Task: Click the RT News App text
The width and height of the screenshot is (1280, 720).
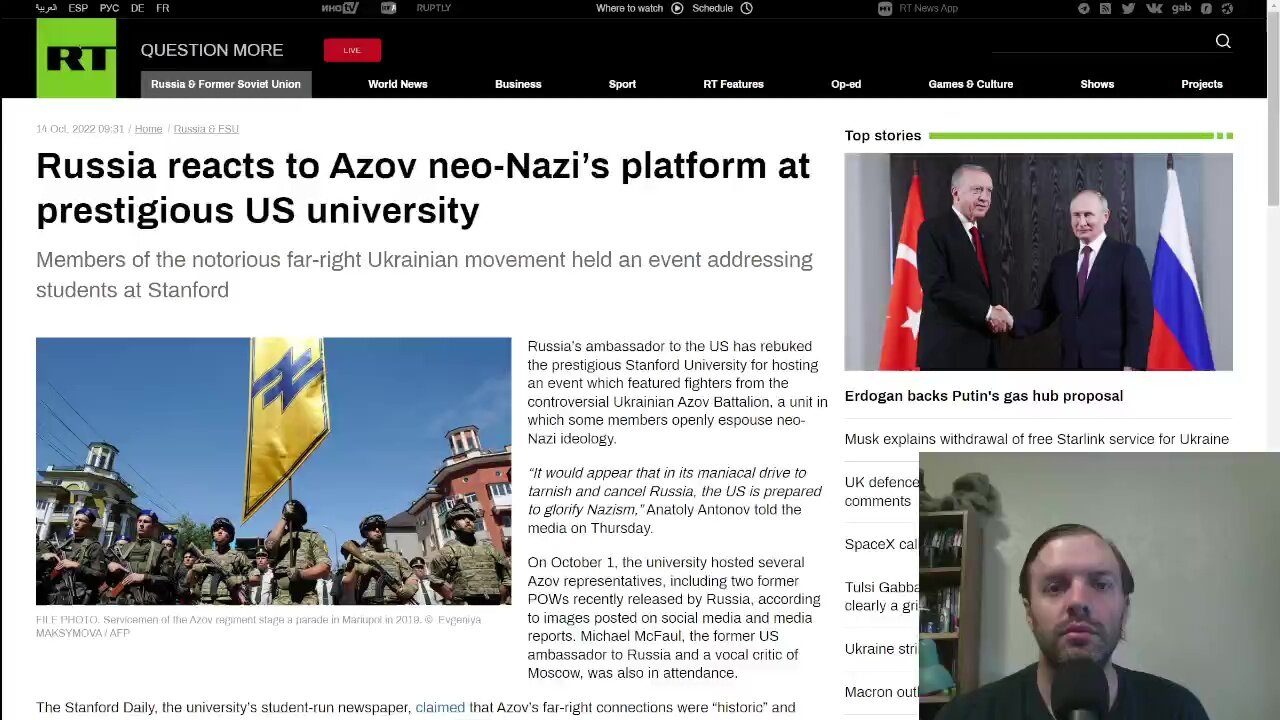Action: tap(928, 8)
